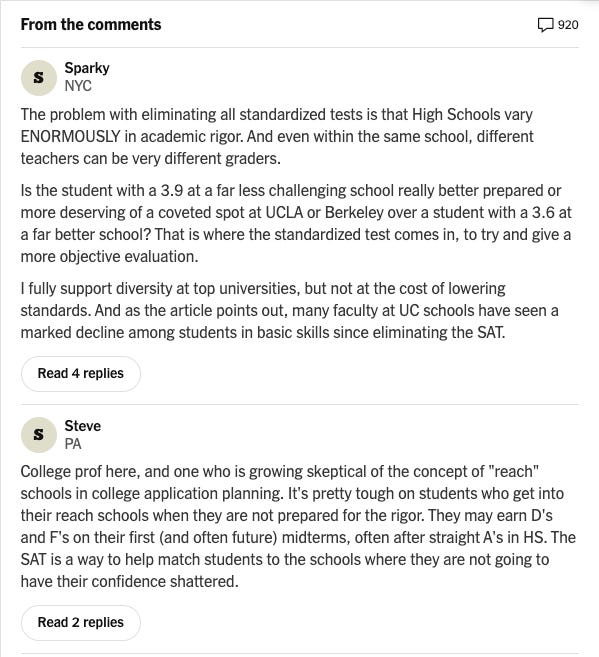Open the Sparky username profile
The image size is (599, 657).
(87, 68)
